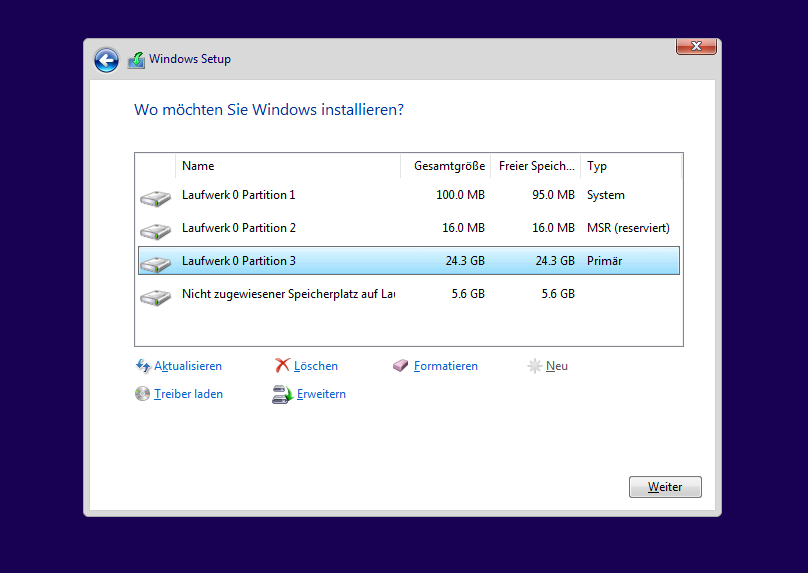808x573 pixels.
Task: Go back with the blue arrow button
Action: [x=107, y=60]
